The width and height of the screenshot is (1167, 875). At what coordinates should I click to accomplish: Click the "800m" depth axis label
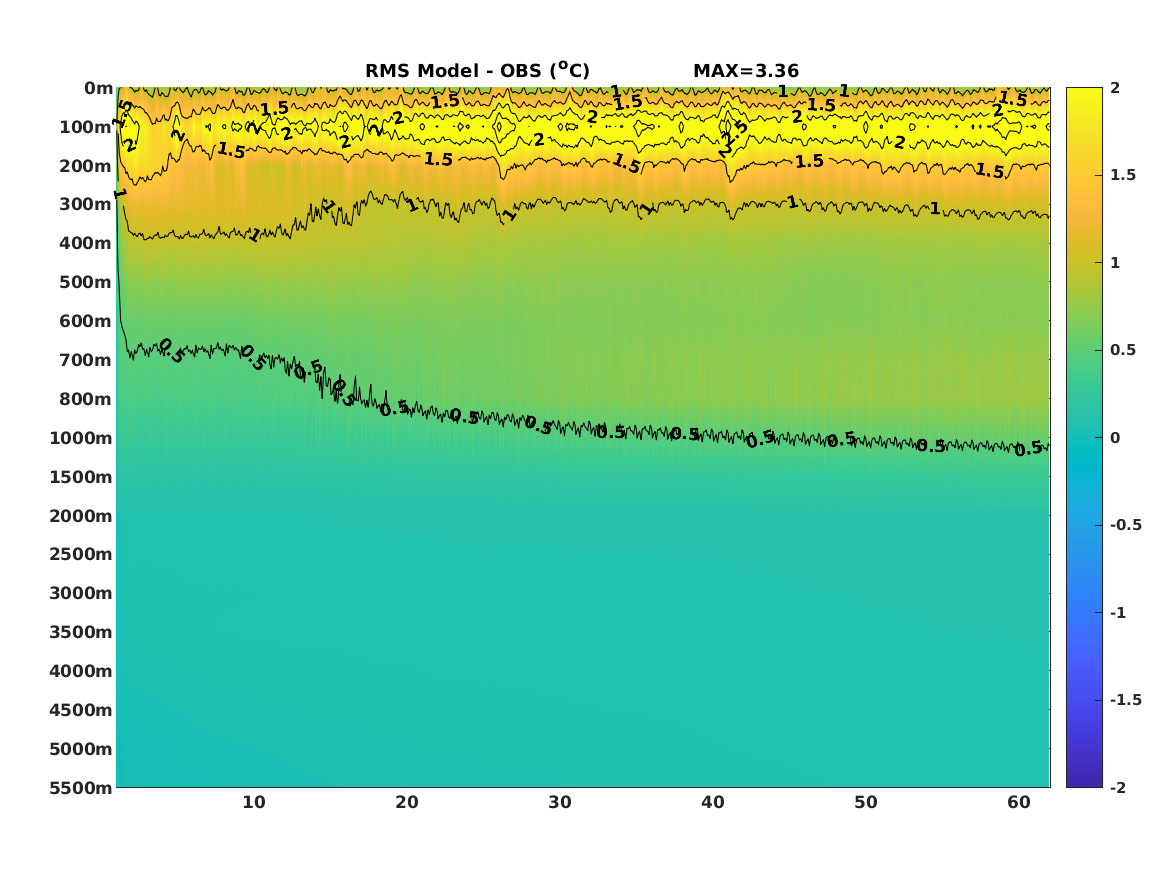(86, 400)
